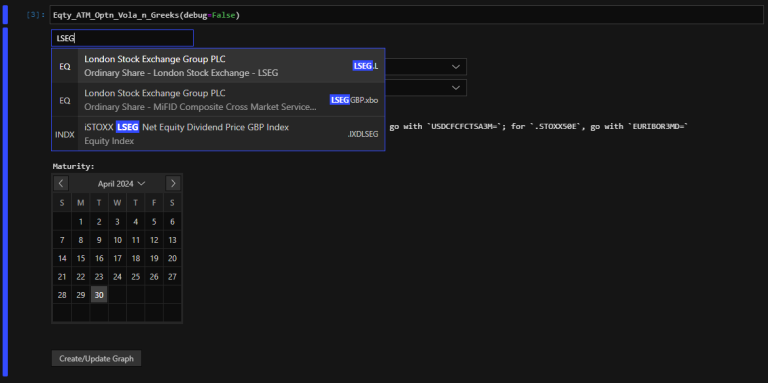
Task: Choose April 19 on the calendar
Action: pyautogui.click(x=154, y=258)
